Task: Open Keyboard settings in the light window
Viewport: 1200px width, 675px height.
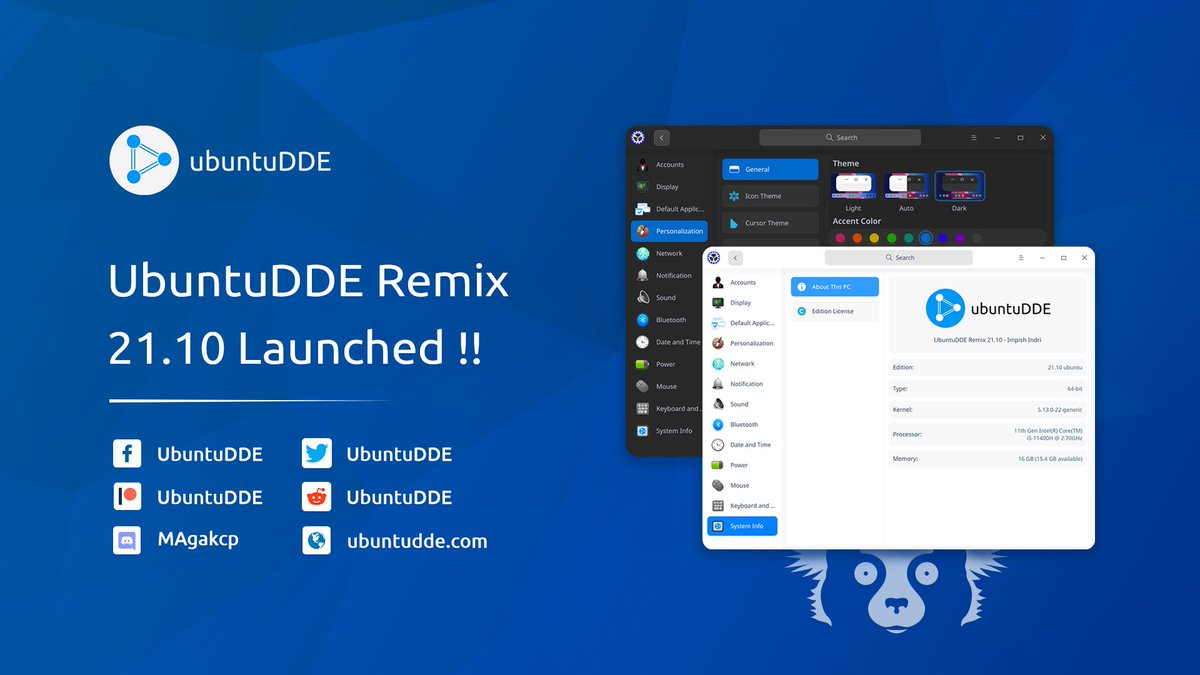Action: tap(742, 506)
